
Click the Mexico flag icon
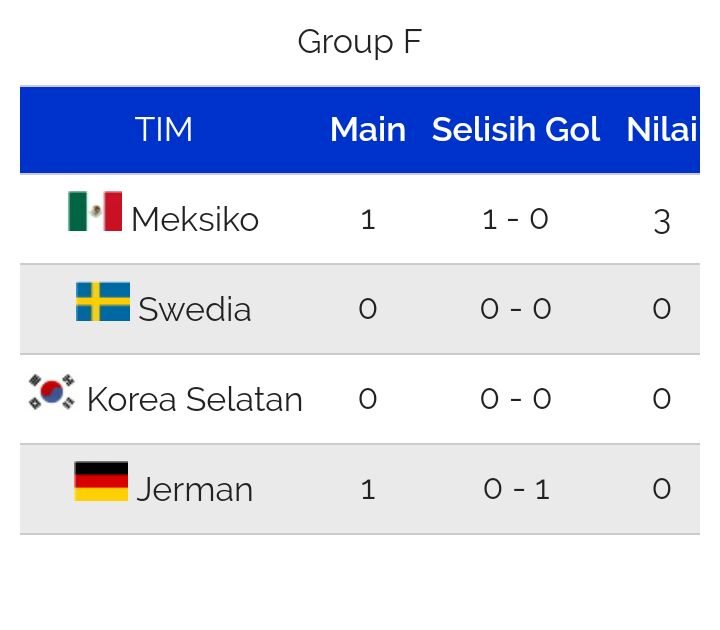click(x=95, y=211)
